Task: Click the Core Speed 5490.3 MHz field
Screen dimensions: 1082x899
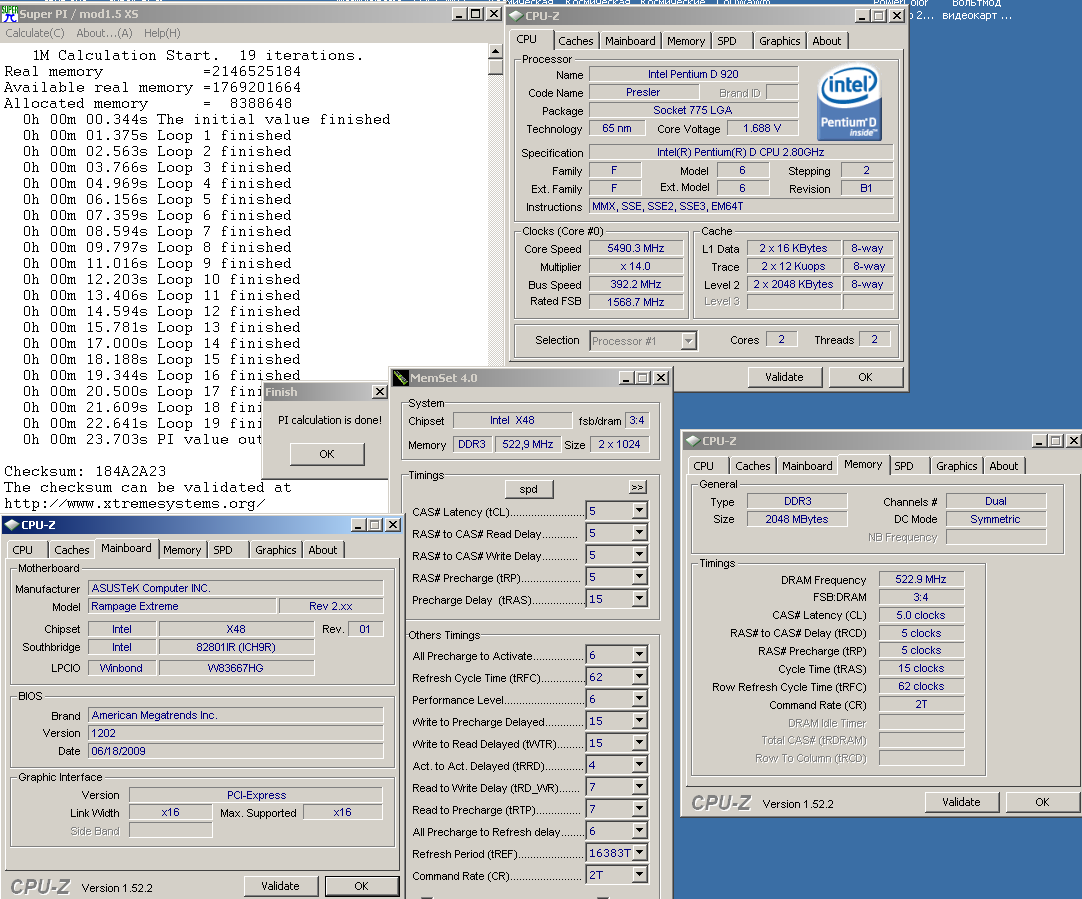Action: point(636,248)
